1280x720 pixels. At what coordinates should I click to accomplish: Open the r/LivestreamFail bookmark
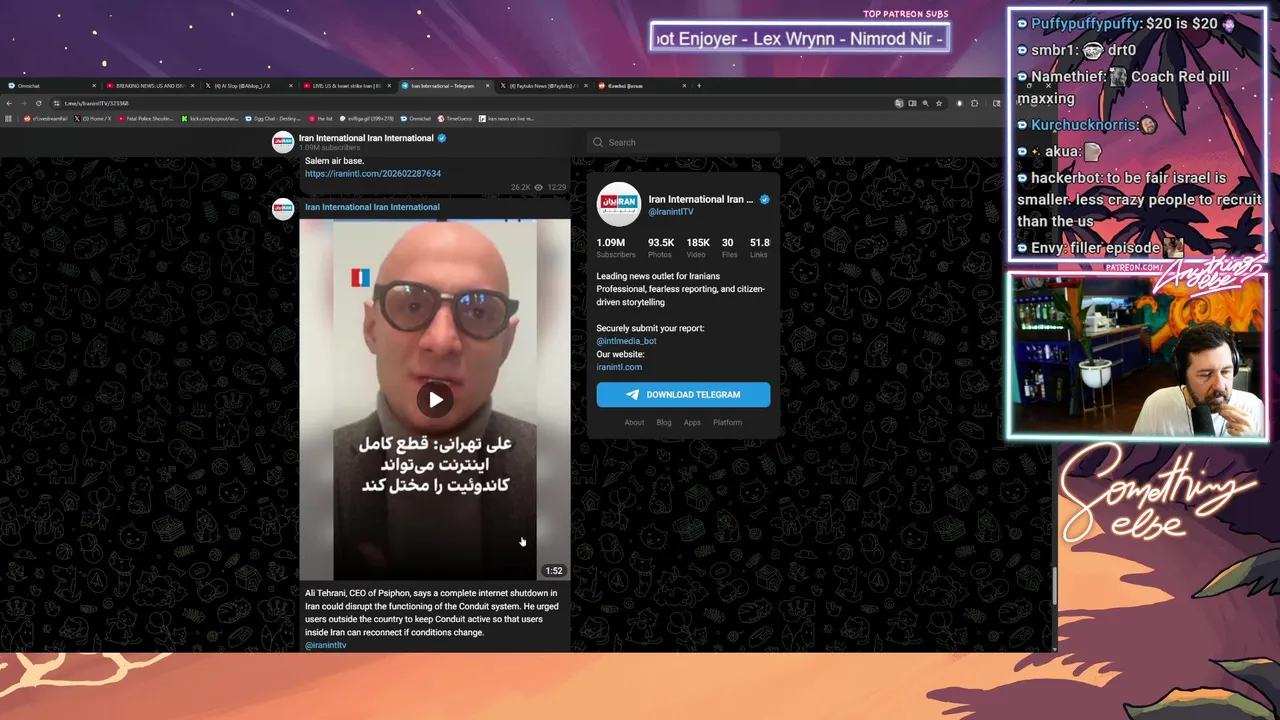click(x=46, y=118)
